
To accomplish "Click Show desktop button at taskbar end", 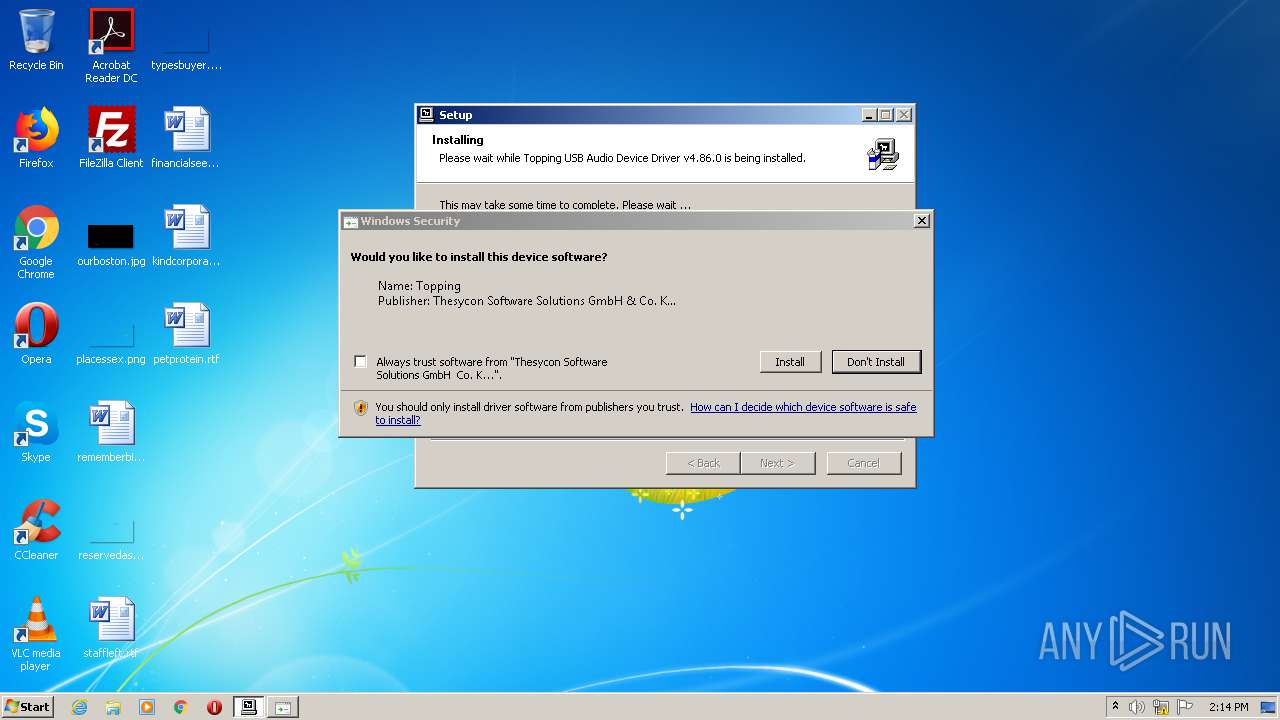I will [1269, 707].
